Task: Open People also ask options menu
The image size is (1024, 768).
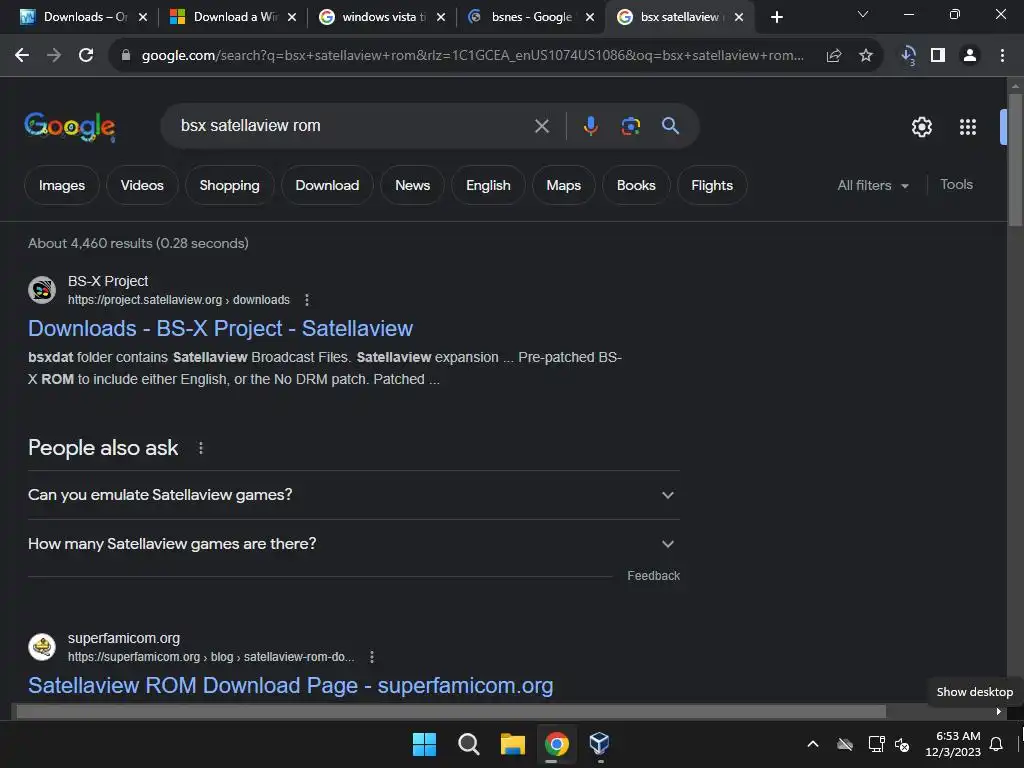Action: coord(200,448)
